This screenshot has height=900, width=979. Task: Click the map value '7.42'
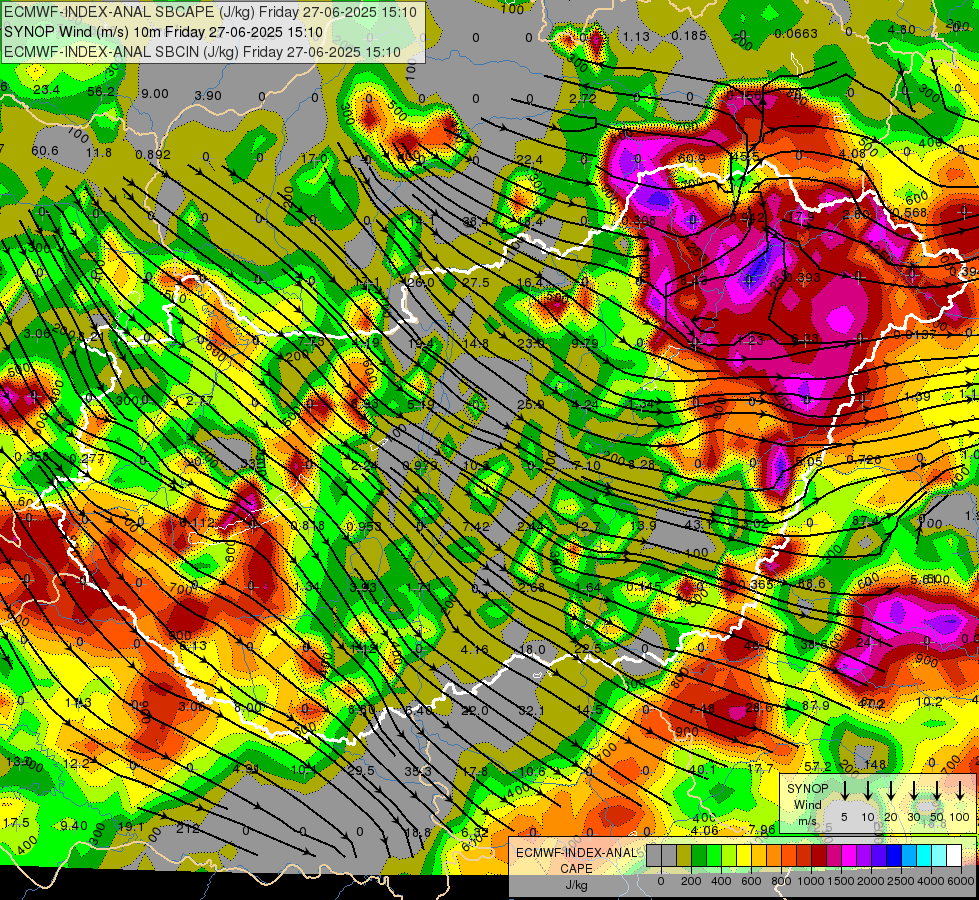point(476,527)
